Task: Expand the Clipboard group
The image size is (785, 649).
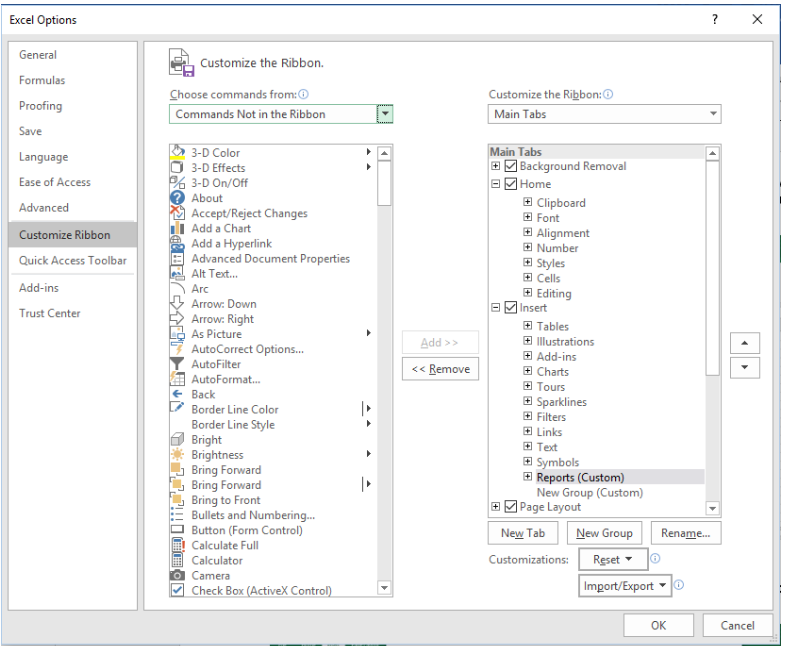Action: point(527,202)
